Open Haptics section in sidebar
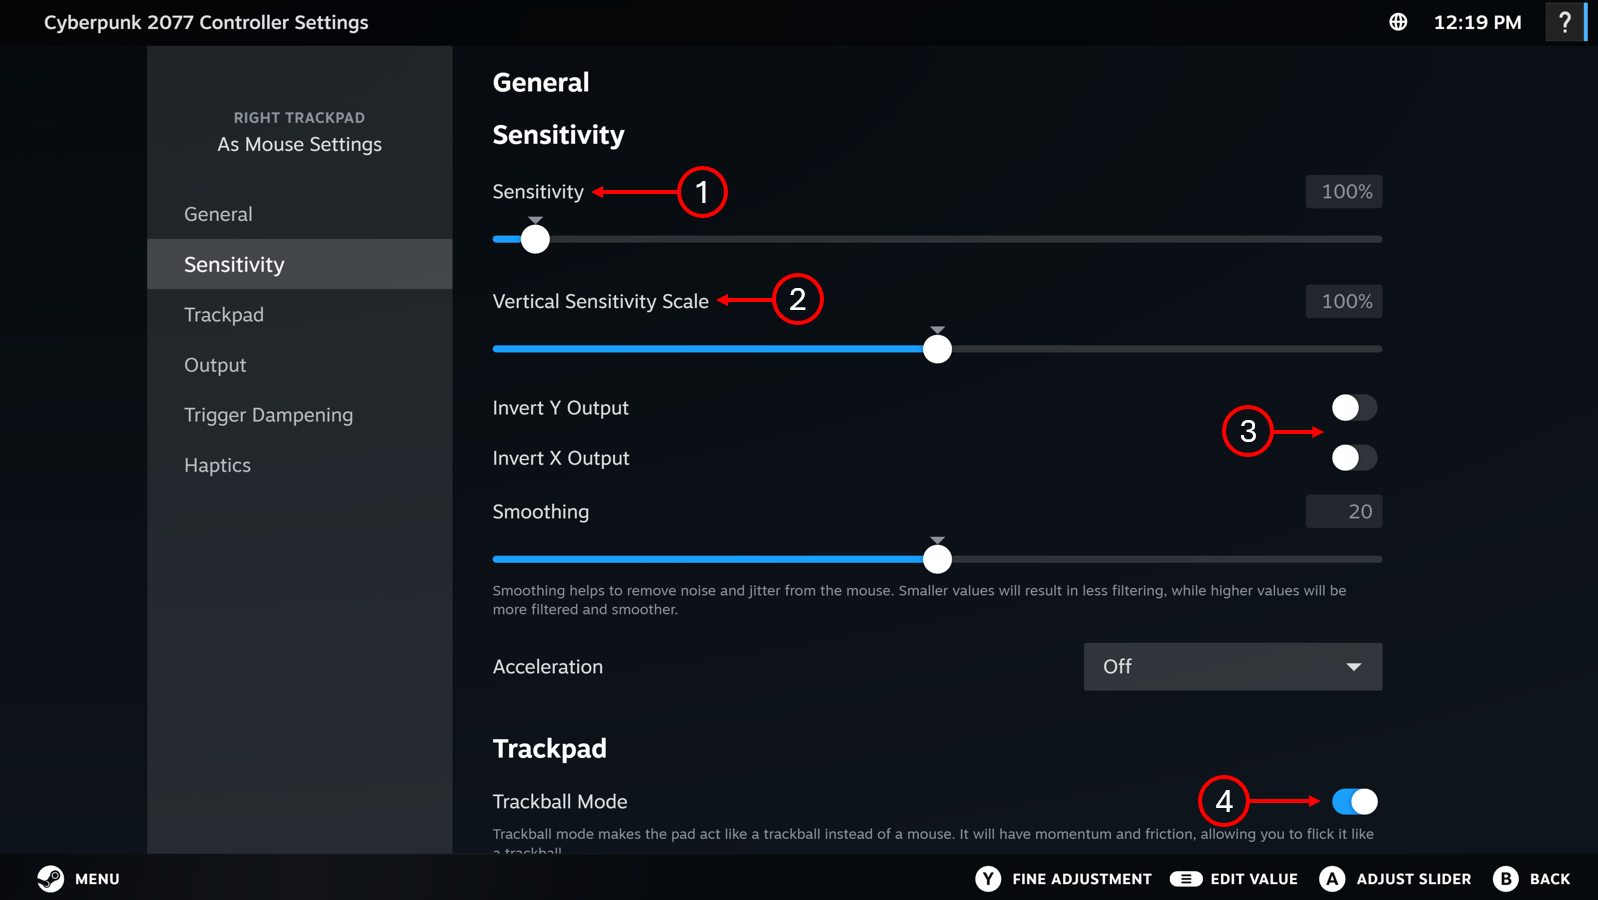 (300, 465)
